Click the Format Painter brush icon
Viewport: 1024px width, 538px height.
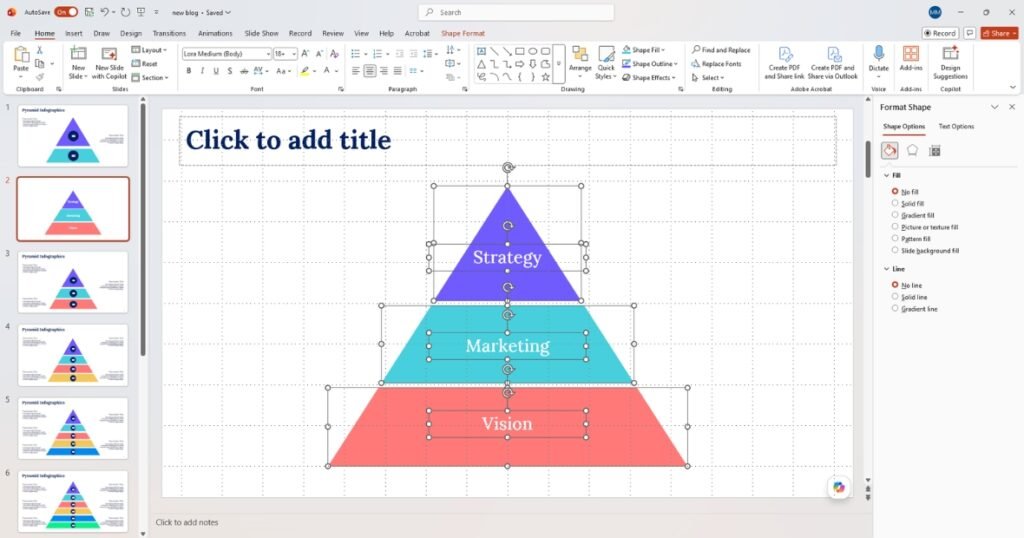39,77
